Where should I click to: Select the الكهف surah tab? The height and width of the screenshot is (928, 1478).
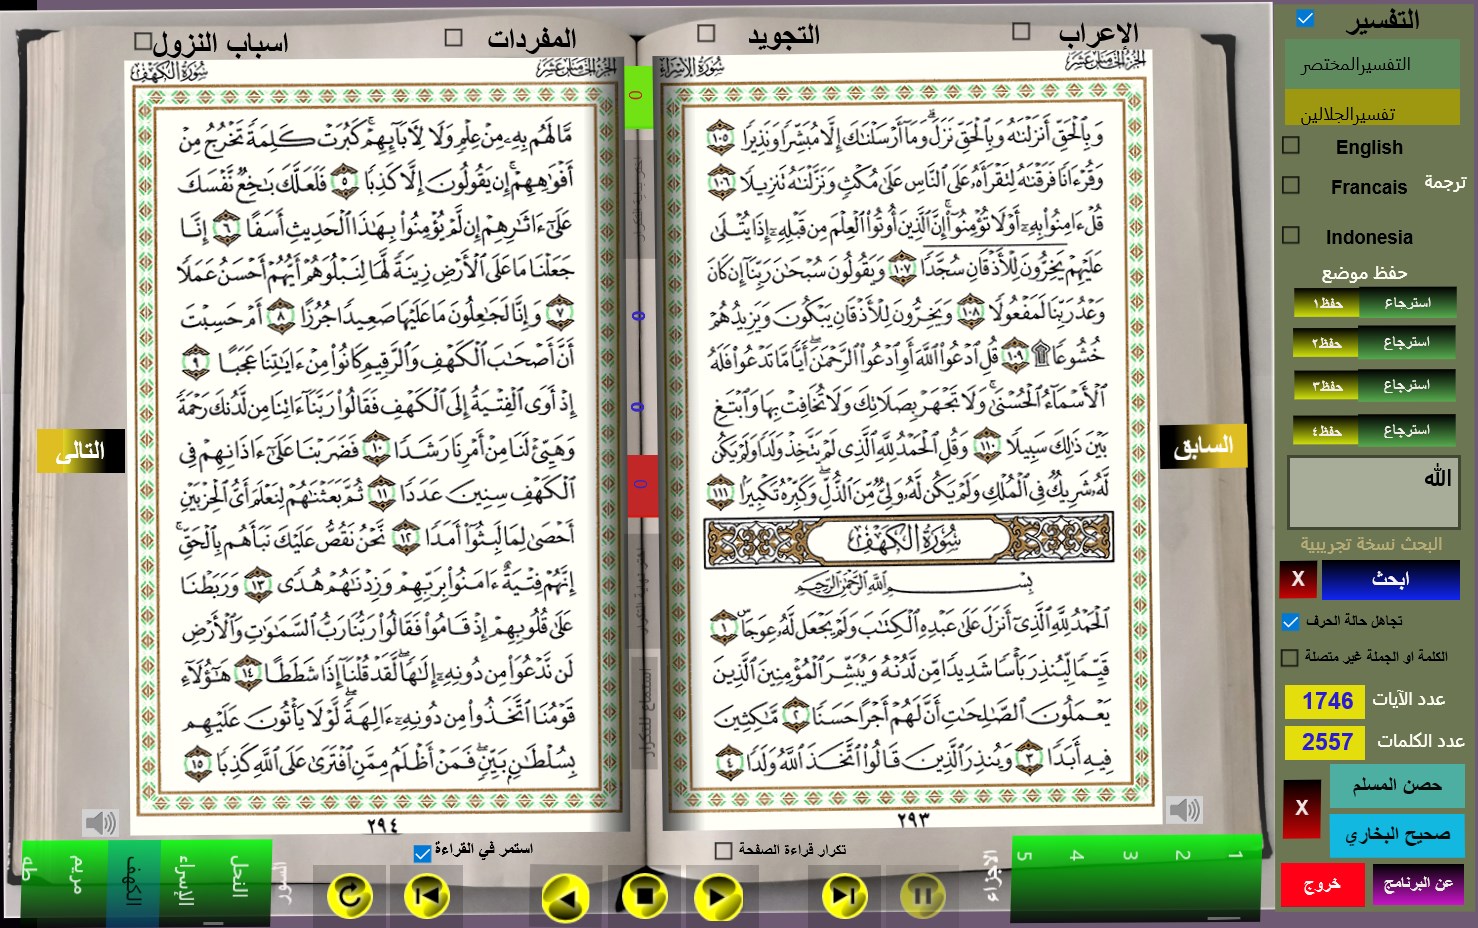(x=133, y=880)
